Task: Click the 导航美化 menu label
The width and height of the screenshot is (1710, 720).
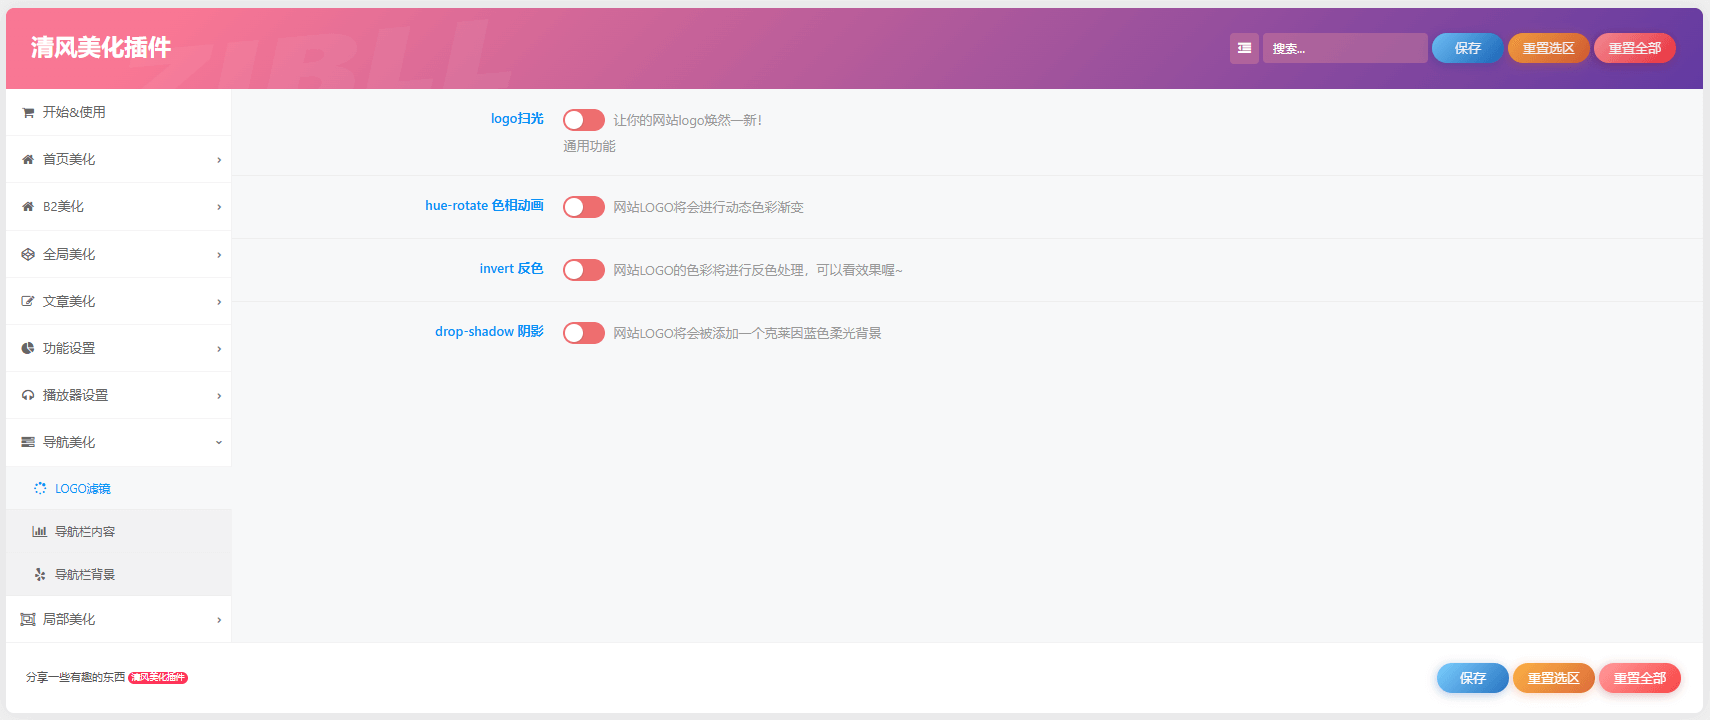Action: click(69, 442)
